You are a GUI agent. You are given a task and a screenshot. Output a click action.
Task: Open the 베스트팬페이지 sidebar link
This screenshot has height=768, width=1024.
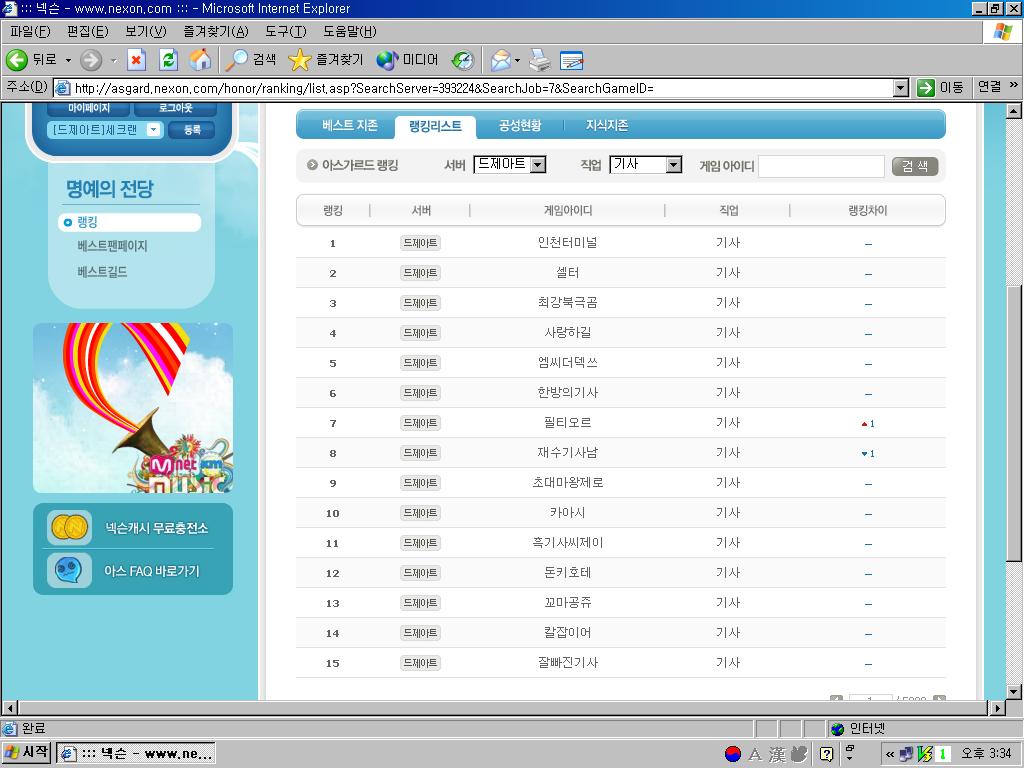click(112, 246)
